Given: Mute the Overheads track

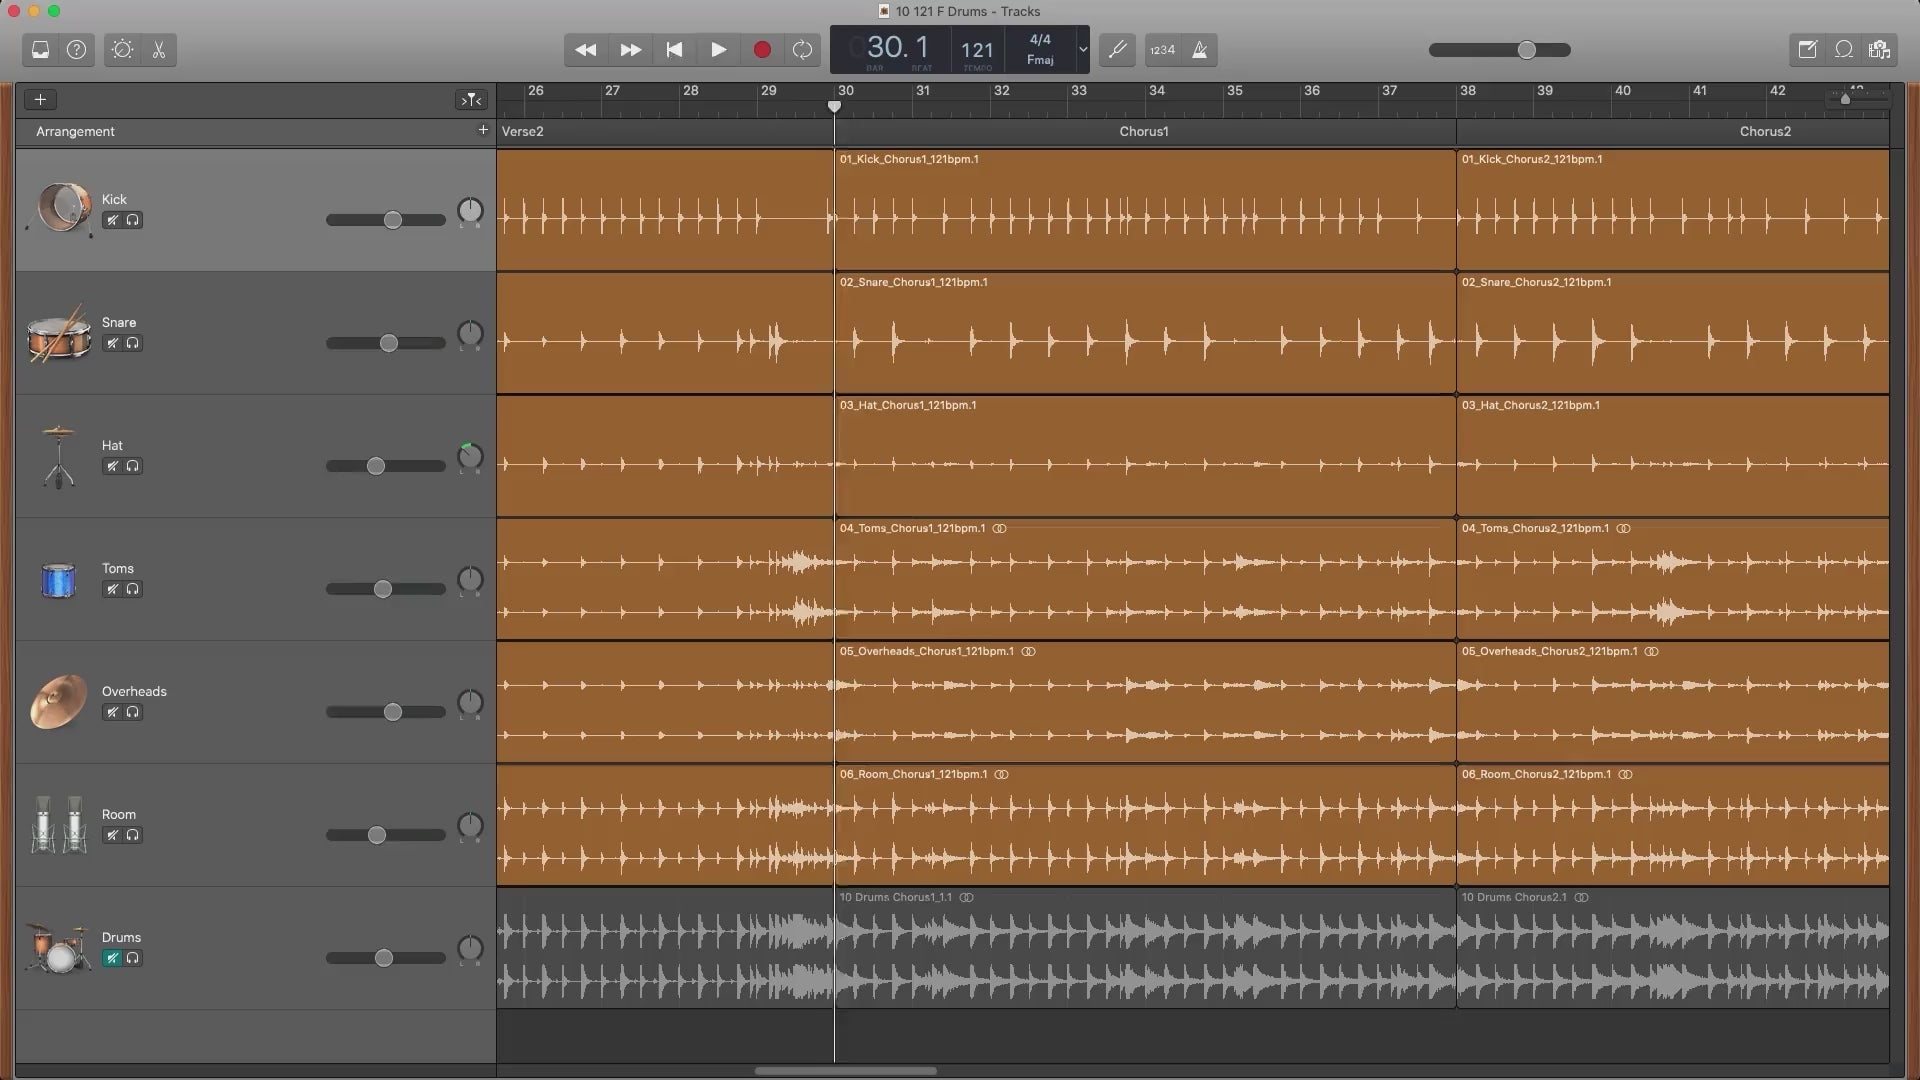Looking at the screenshot, I should coord(112,712).
